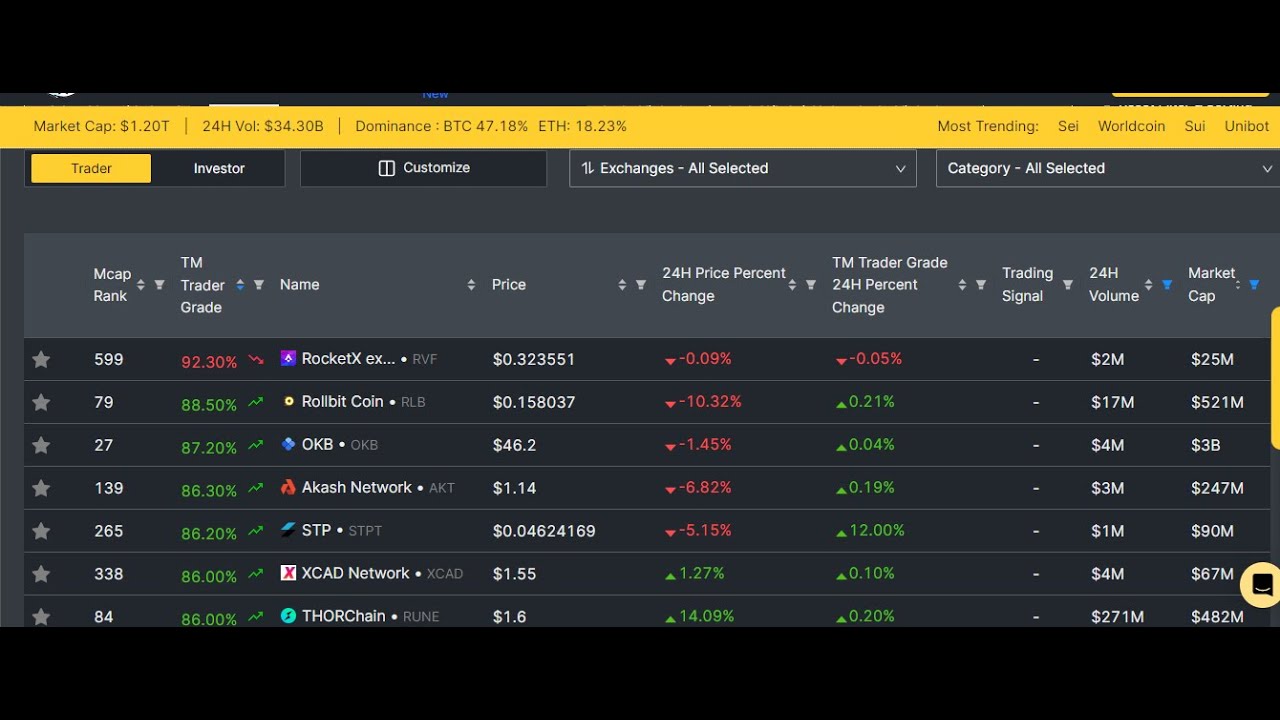Sort TM Trader Grade 24H Percent Change
The width and height of the screenshot is (1280, 720).
coord(962,285)
